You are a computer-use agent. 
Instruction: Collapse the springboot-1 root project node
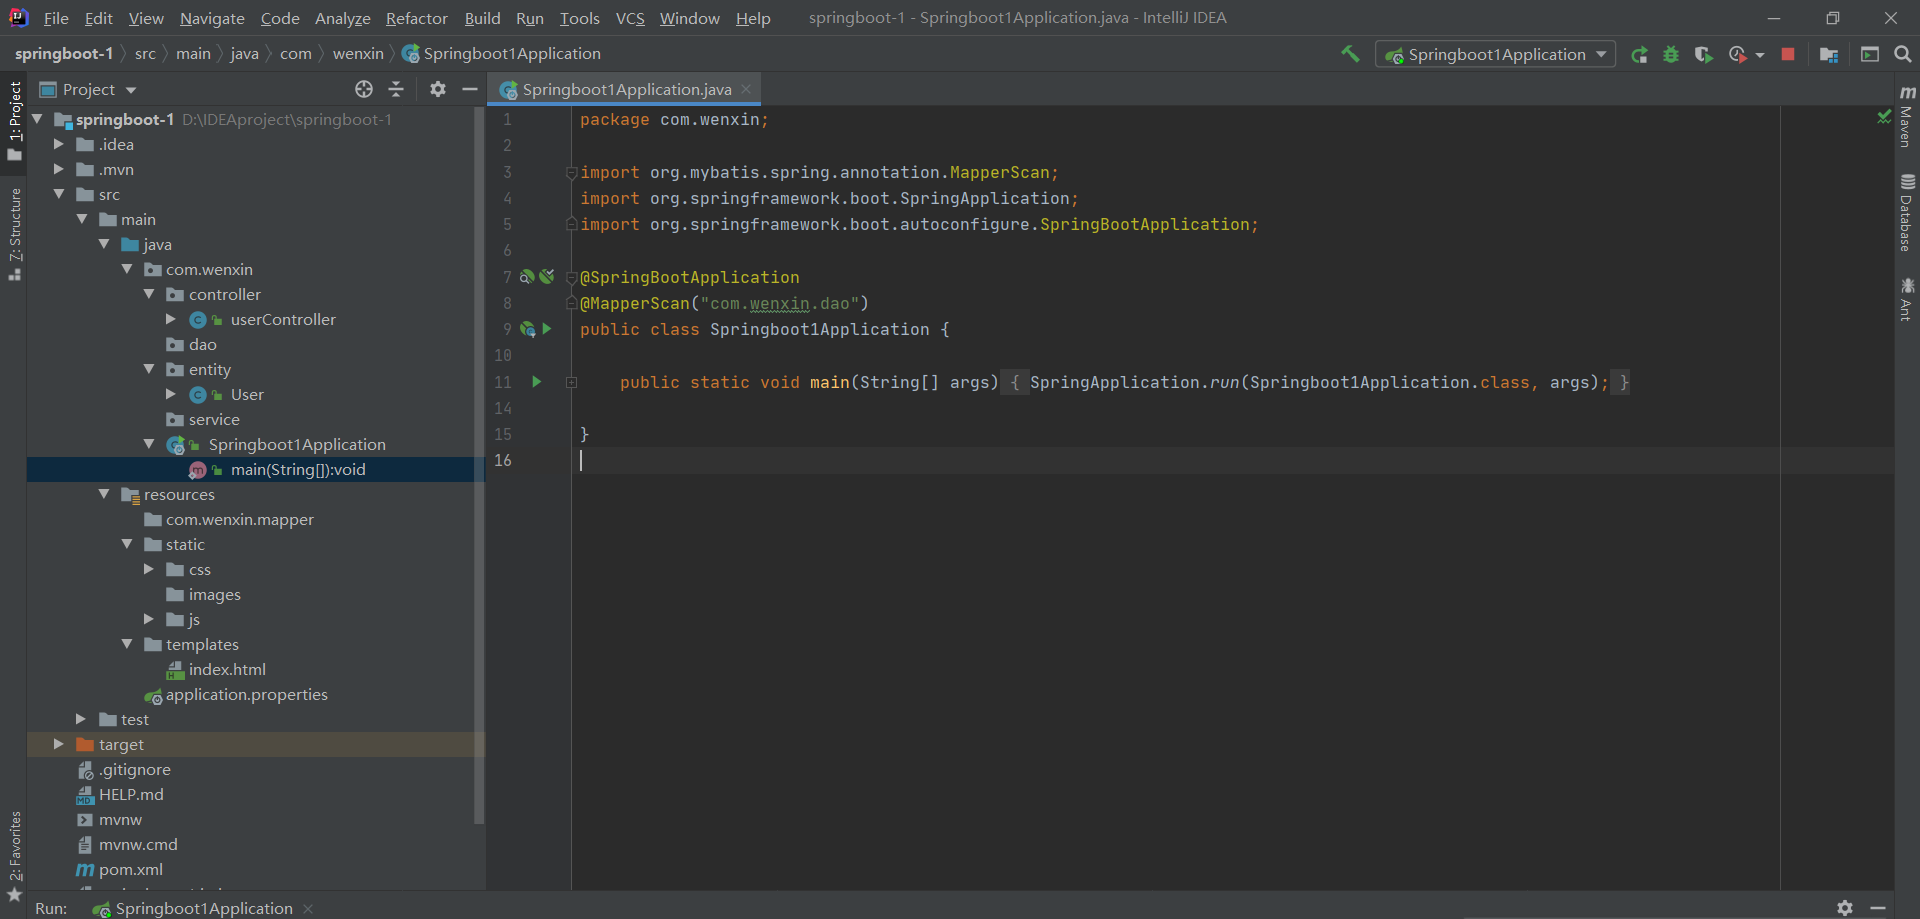(38, 119)
